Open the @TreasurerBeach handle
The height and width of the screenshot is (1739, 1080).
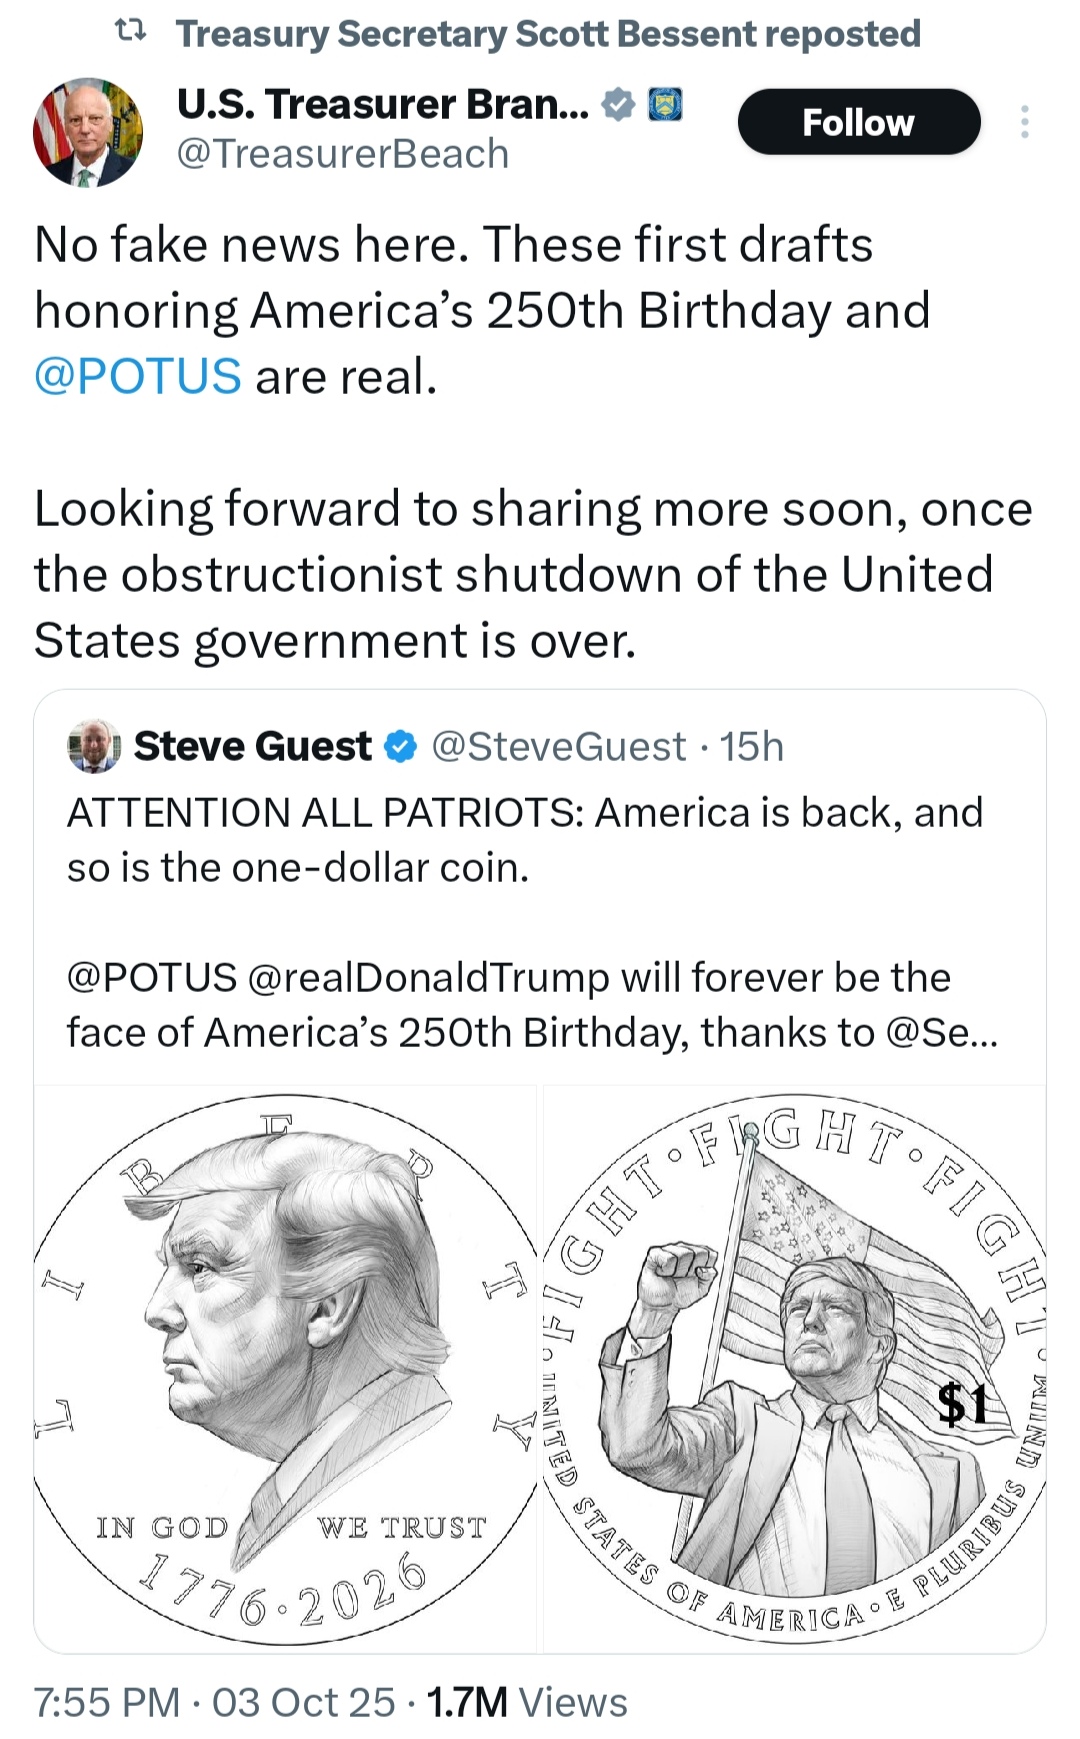coord(343,154)
